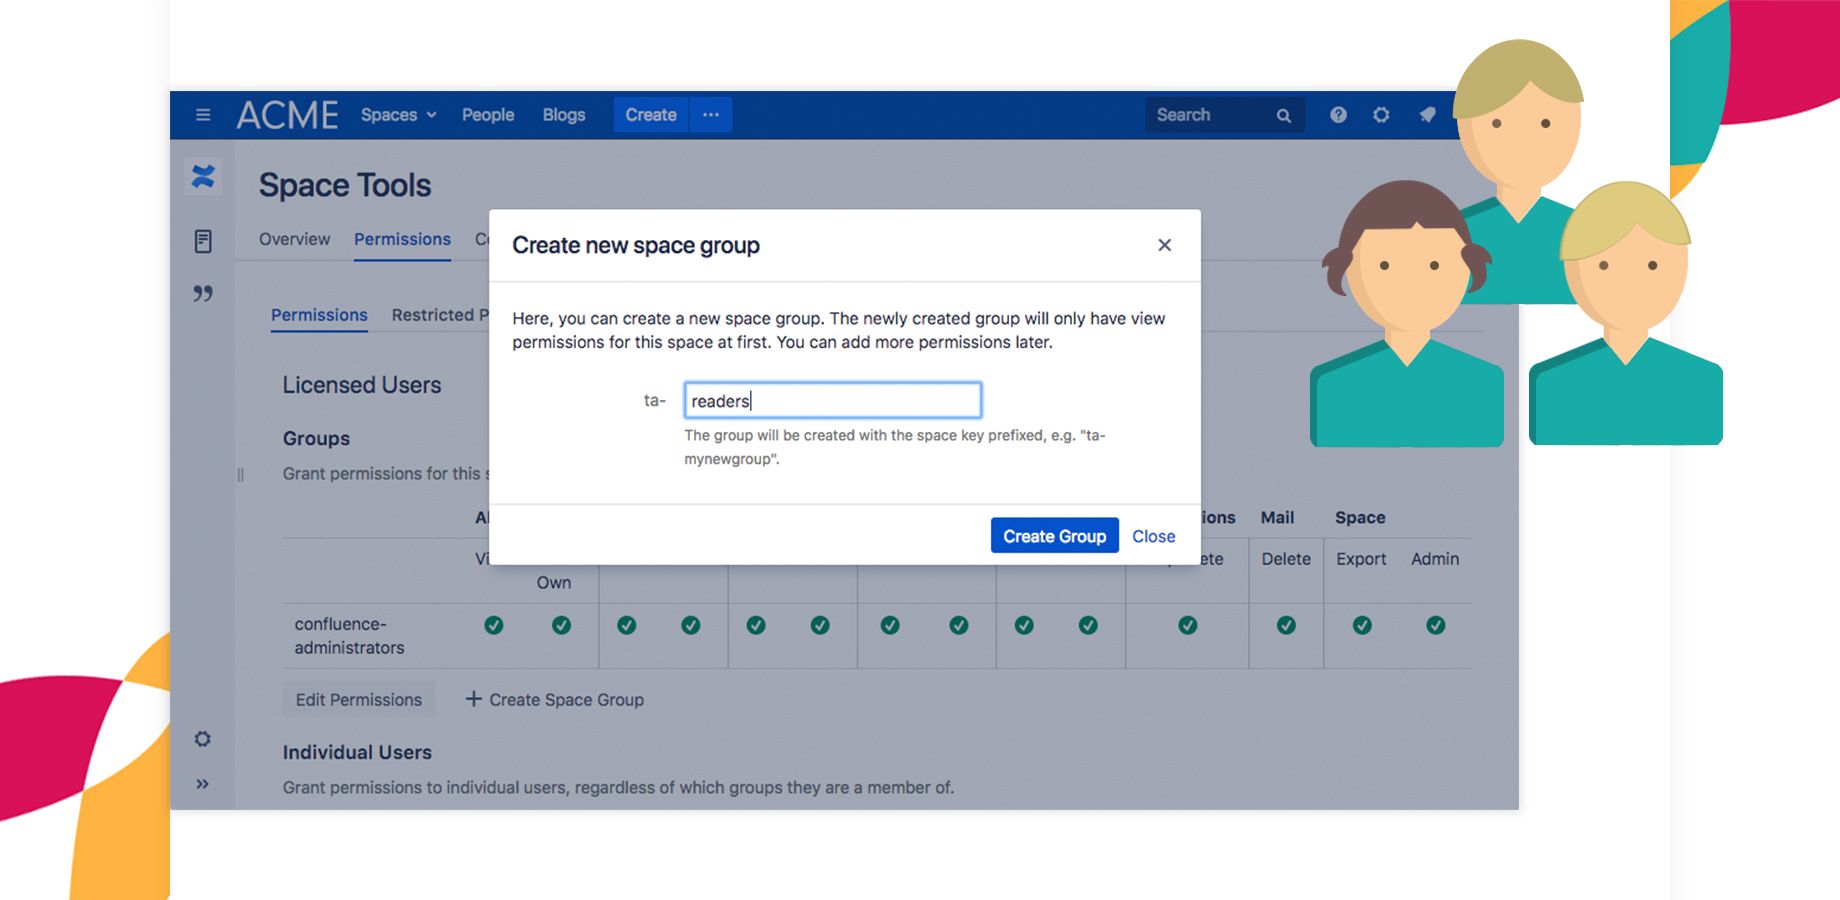Expand the sidebar with double-chevron icon
Image resolution: width=1840 pixels, height=900 pixels.
[203, 784]
